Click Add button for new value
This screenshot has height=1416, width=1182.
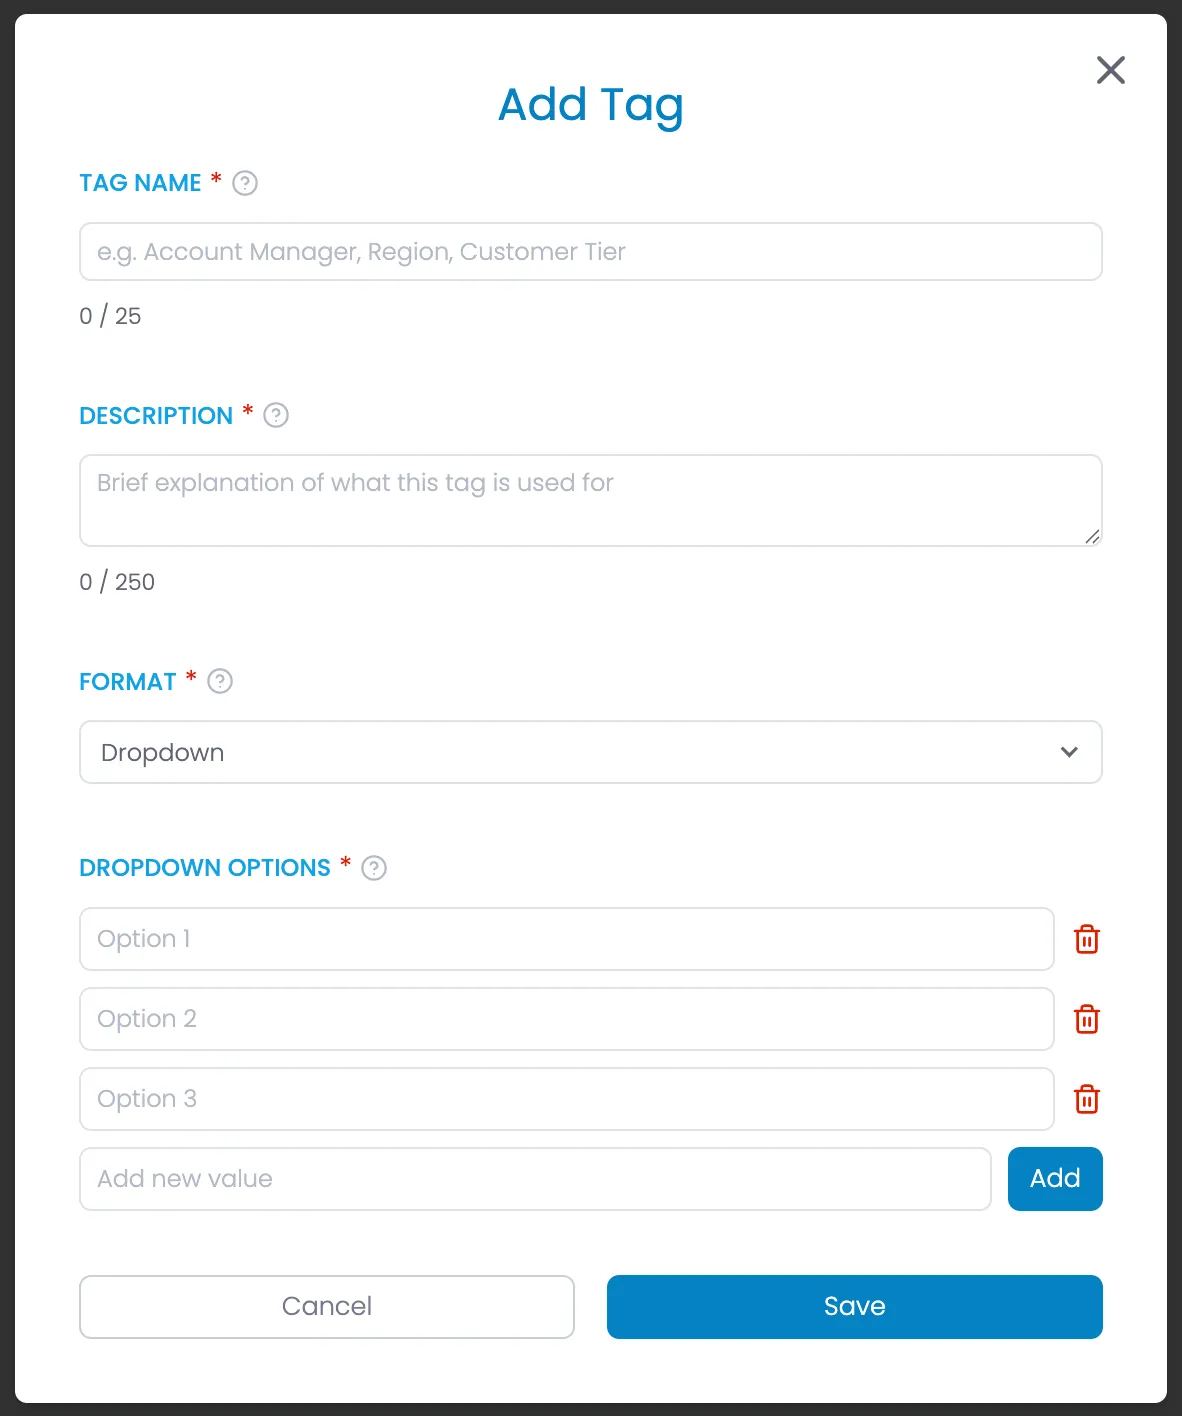pyautogui.click(x=1055, y=1179)
